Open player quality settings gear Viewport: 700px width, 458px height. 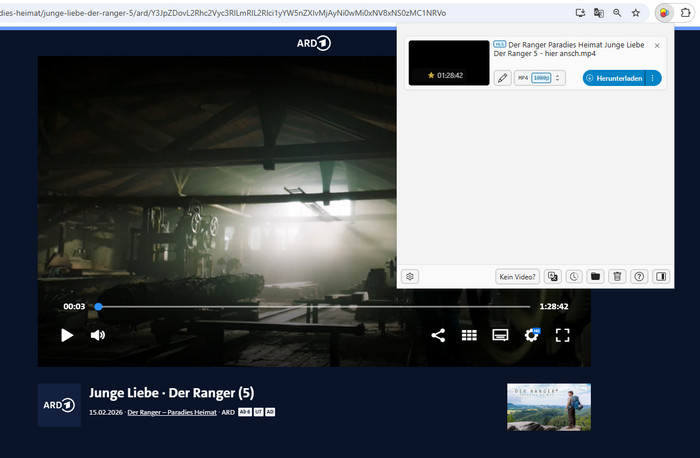[532, 335]
